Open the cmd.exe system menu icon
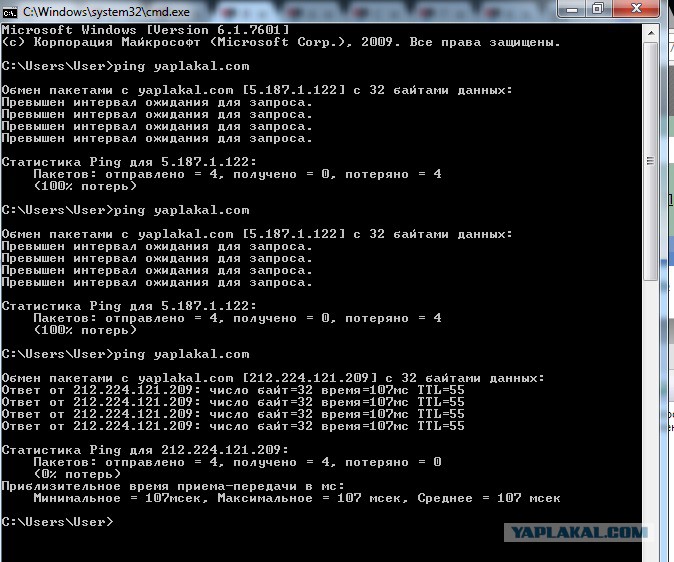This screenshot has height=562, width=674. 9,12
